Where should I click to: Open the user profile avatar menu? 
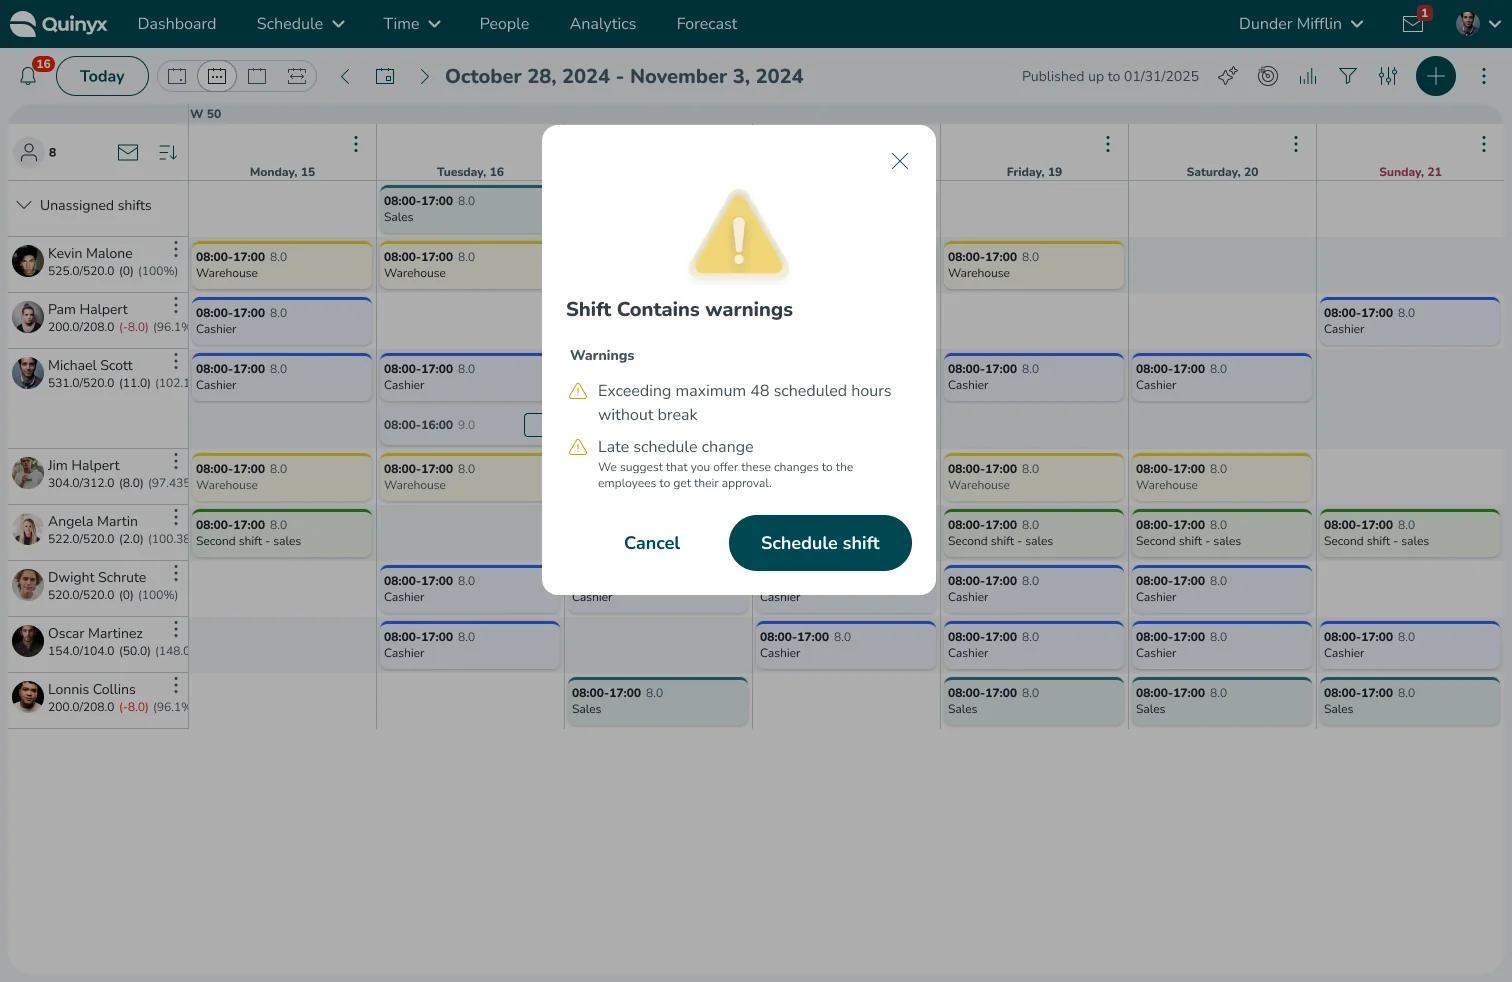[1478, 24]
